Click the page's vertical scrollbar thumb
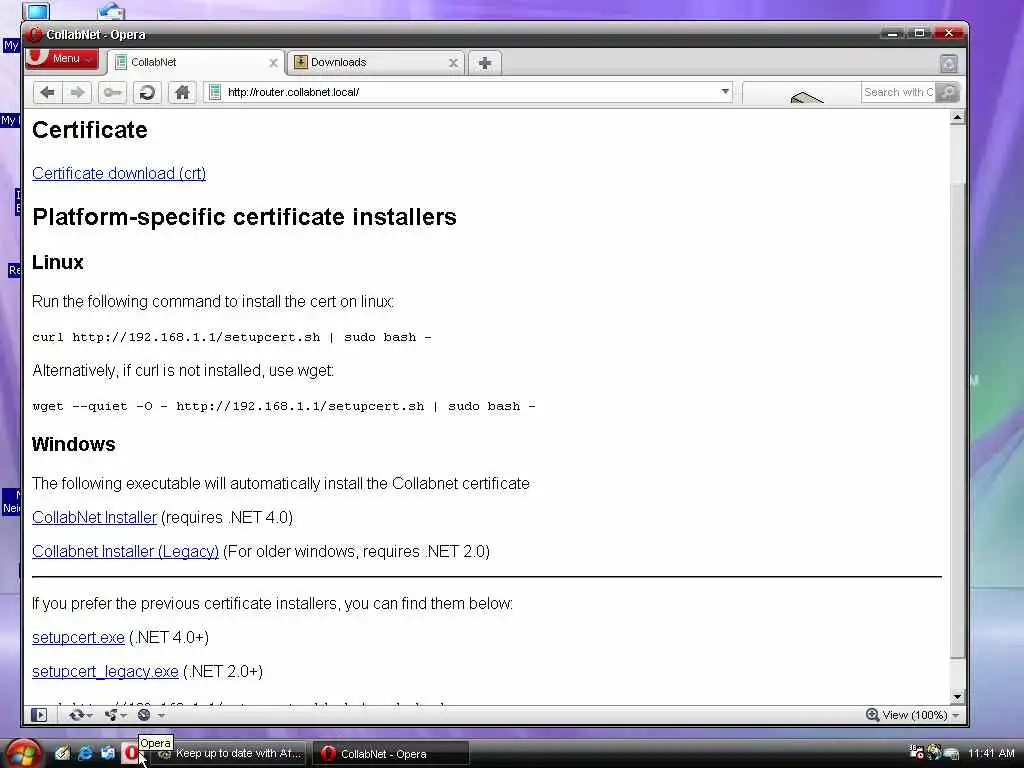The image size is (1024, 768). 957,421
